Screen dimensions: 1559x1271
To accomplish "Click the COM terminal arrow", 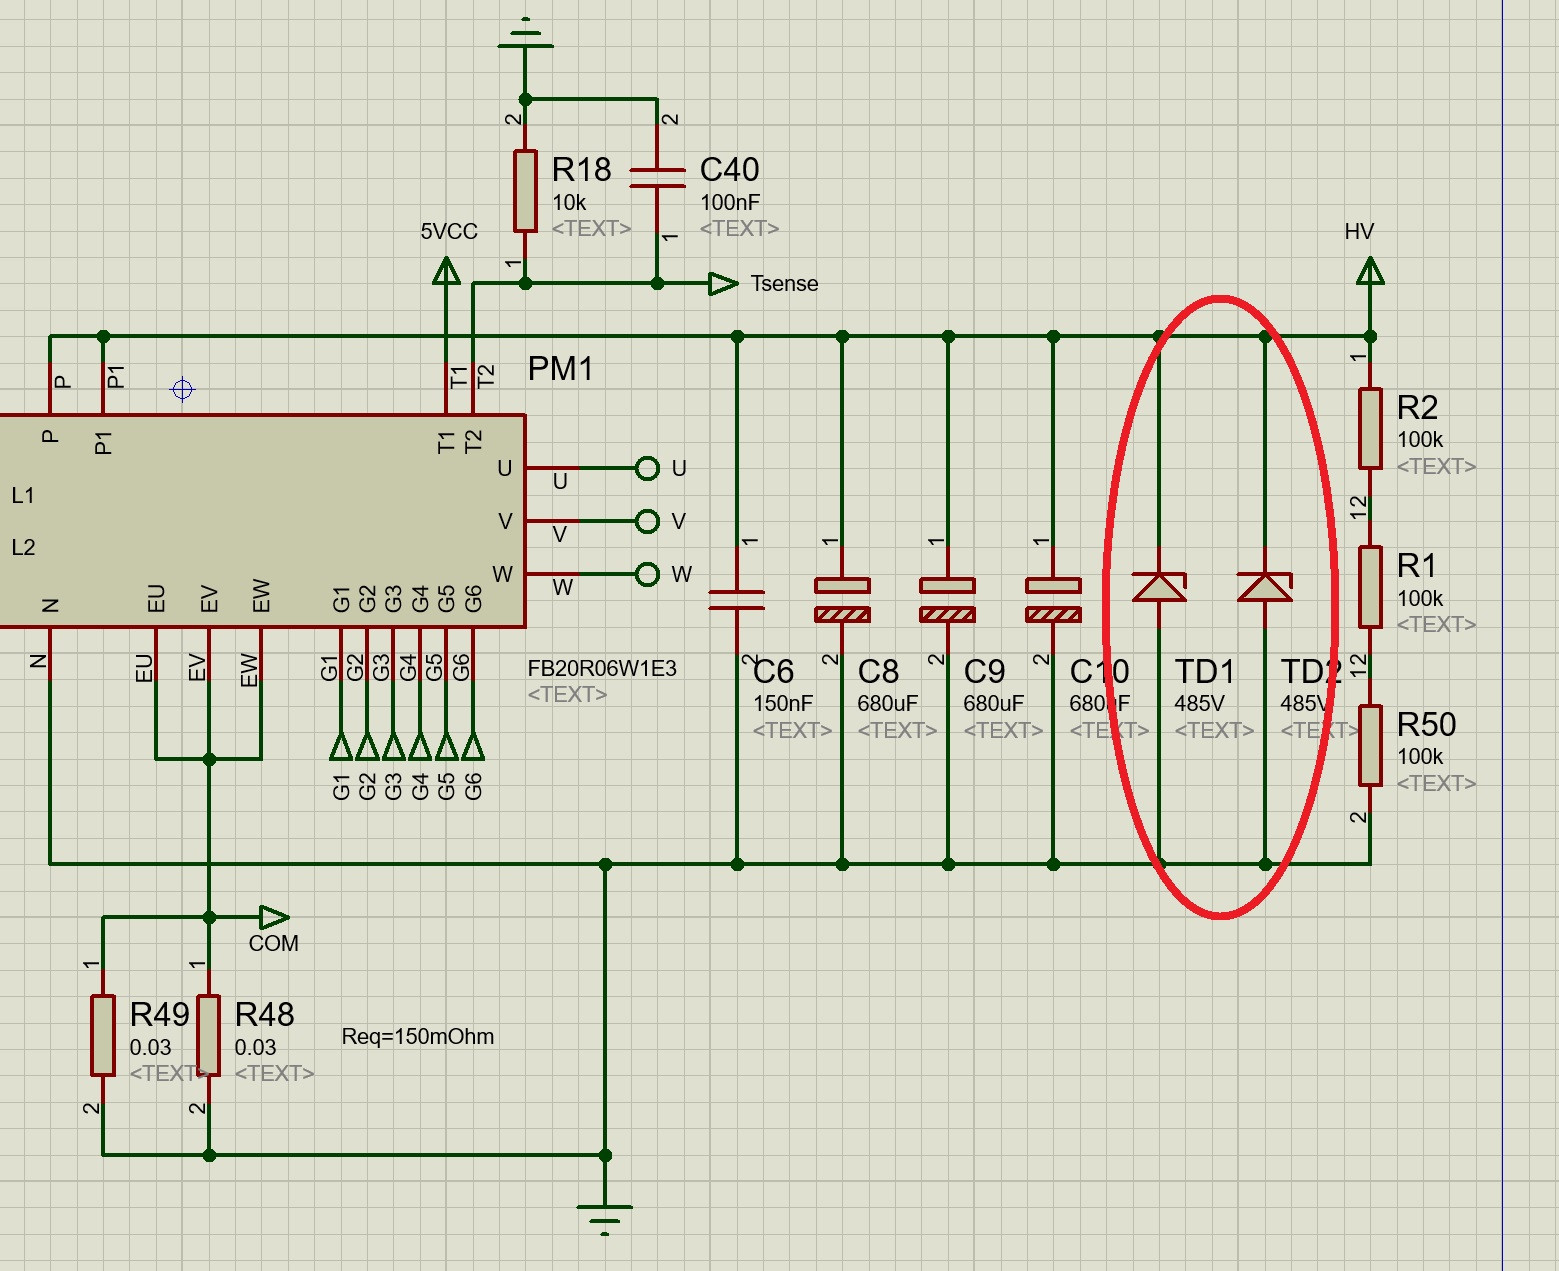I will coord(275,917).
